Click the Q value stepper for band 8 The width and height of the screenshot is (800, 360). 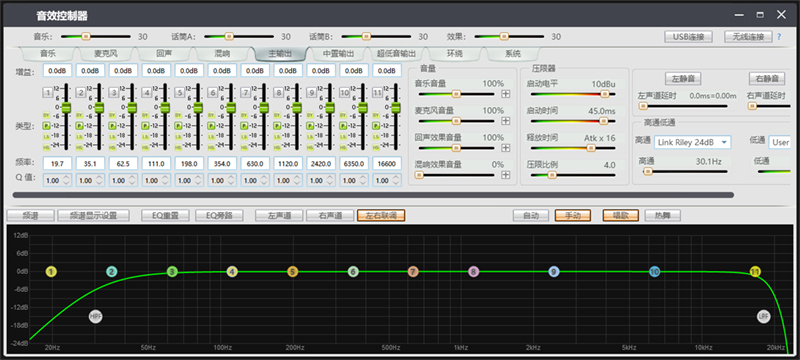pos(297,181)
